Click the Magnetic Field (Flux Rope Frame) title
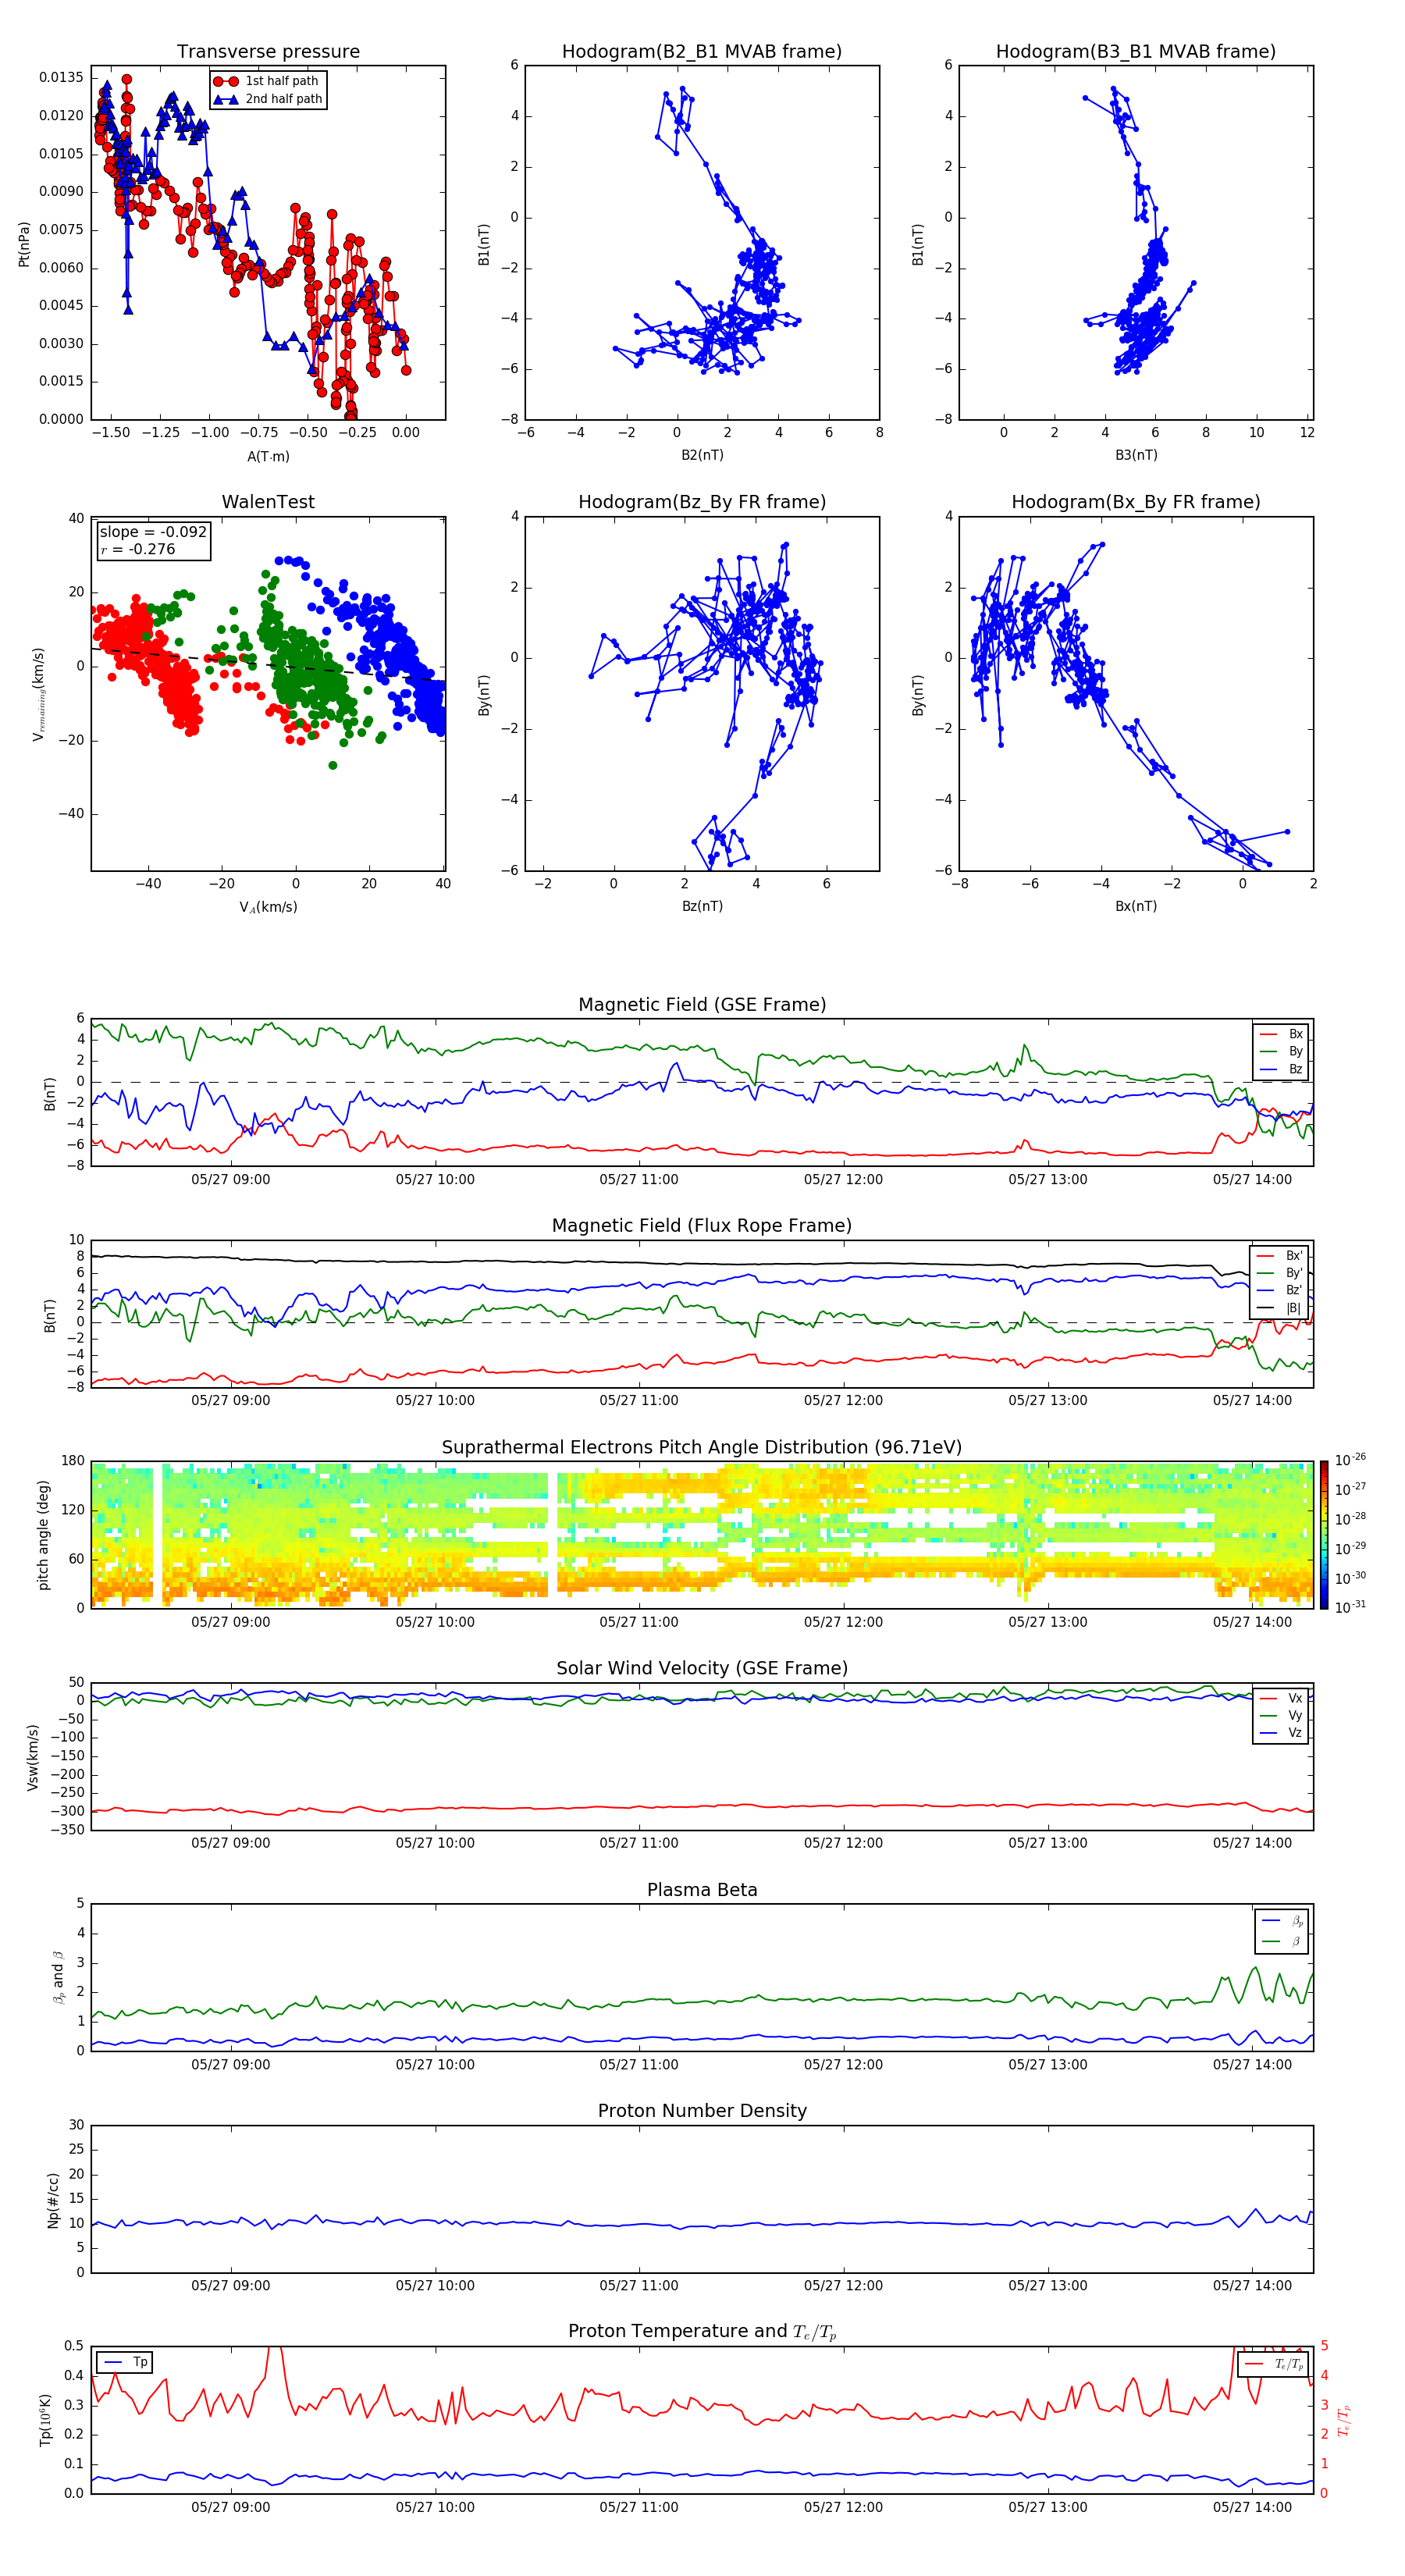The image size is (1405, 2576). pyautogui.click(x=702, y=1226)
